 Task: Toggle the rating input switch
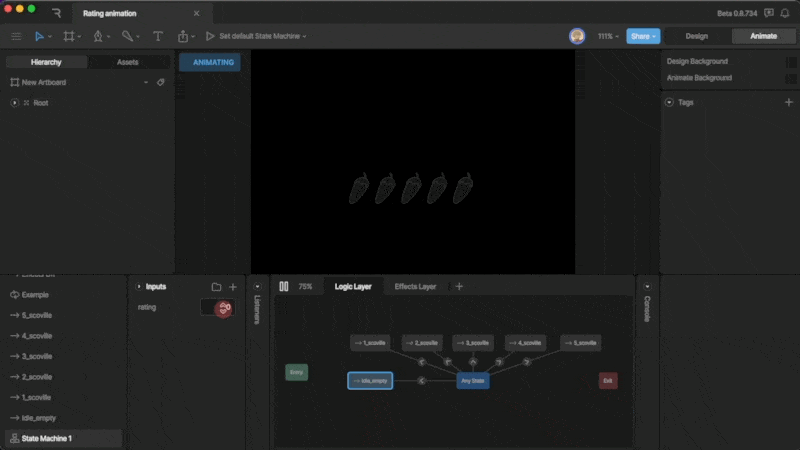click(217, 308)
